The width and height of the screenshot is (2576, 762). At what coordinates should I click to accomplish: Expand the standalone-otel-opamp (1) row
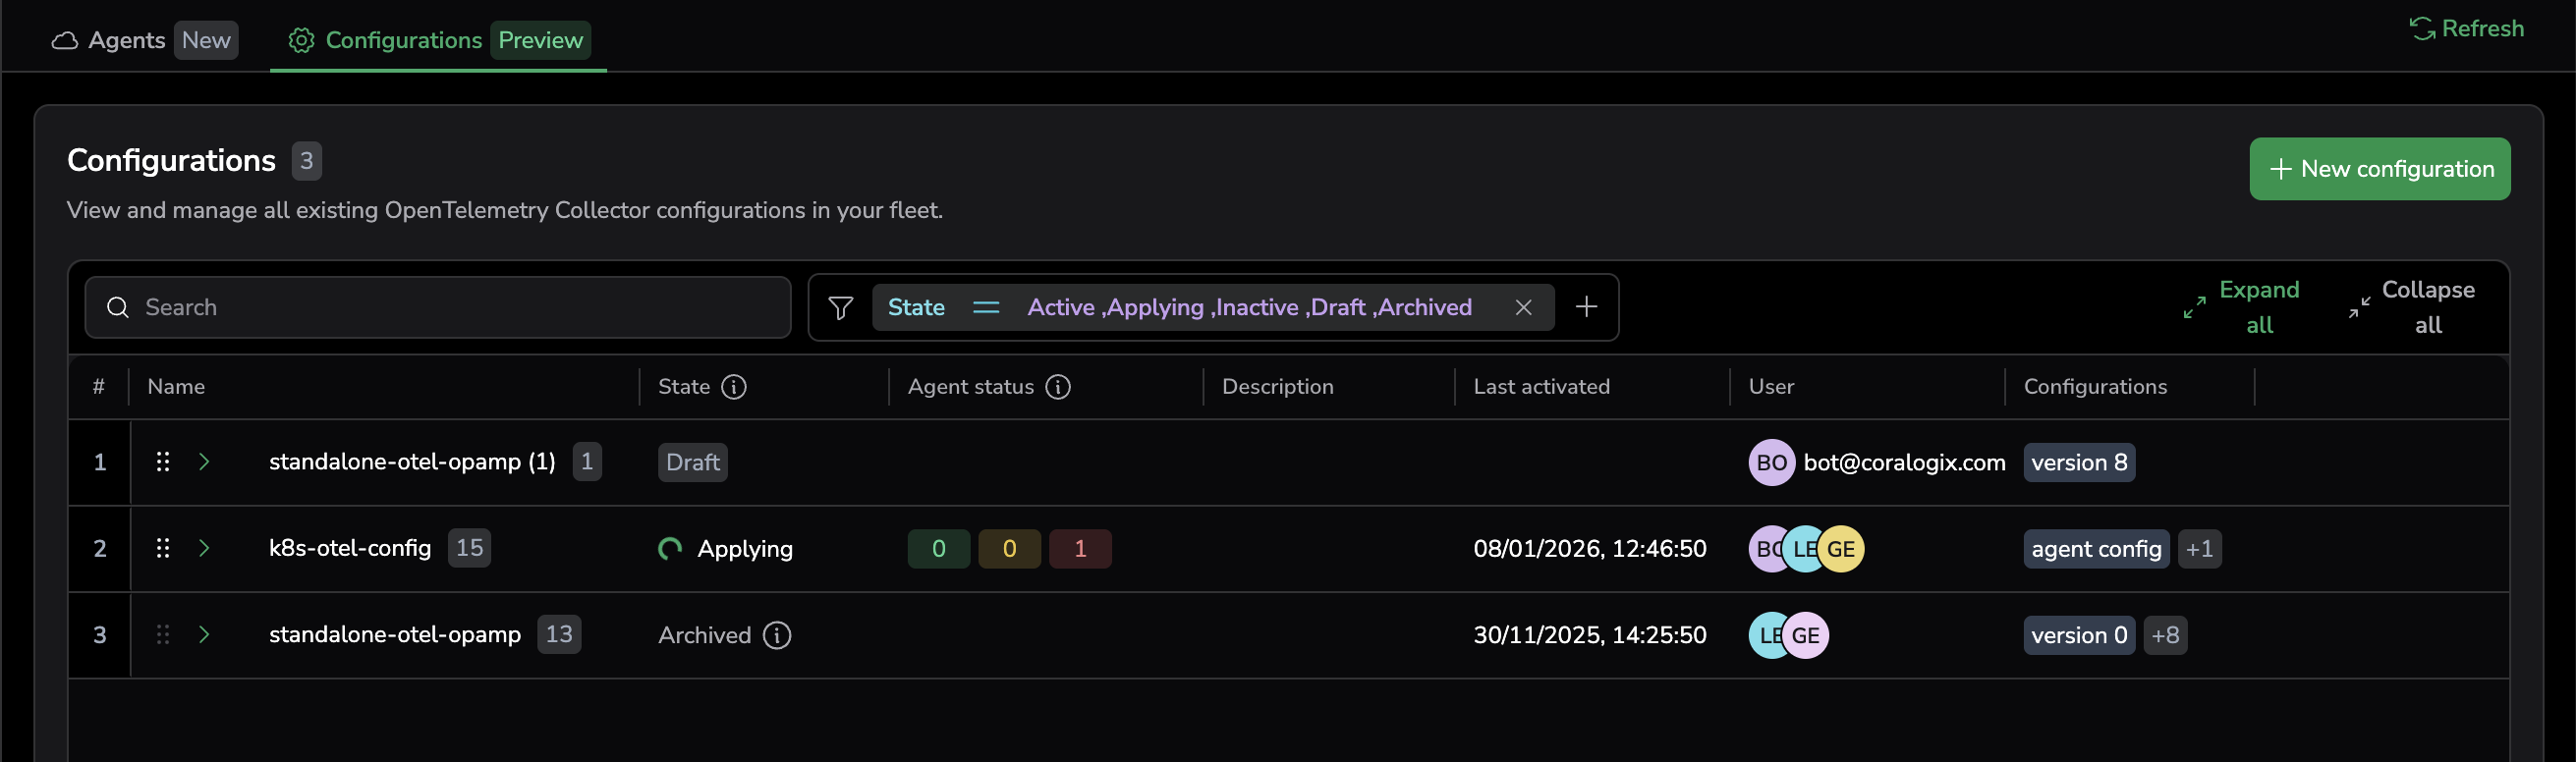(x=204, y=462)
